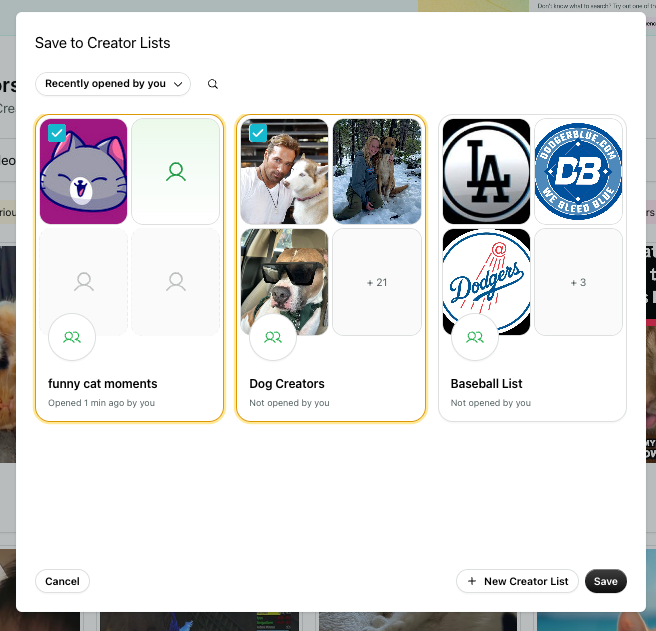Image resolution: width=656 pixels, height=631 pixels.
Task: Click the purple cartoon cat thumbnail
Action: pos(84,172)
